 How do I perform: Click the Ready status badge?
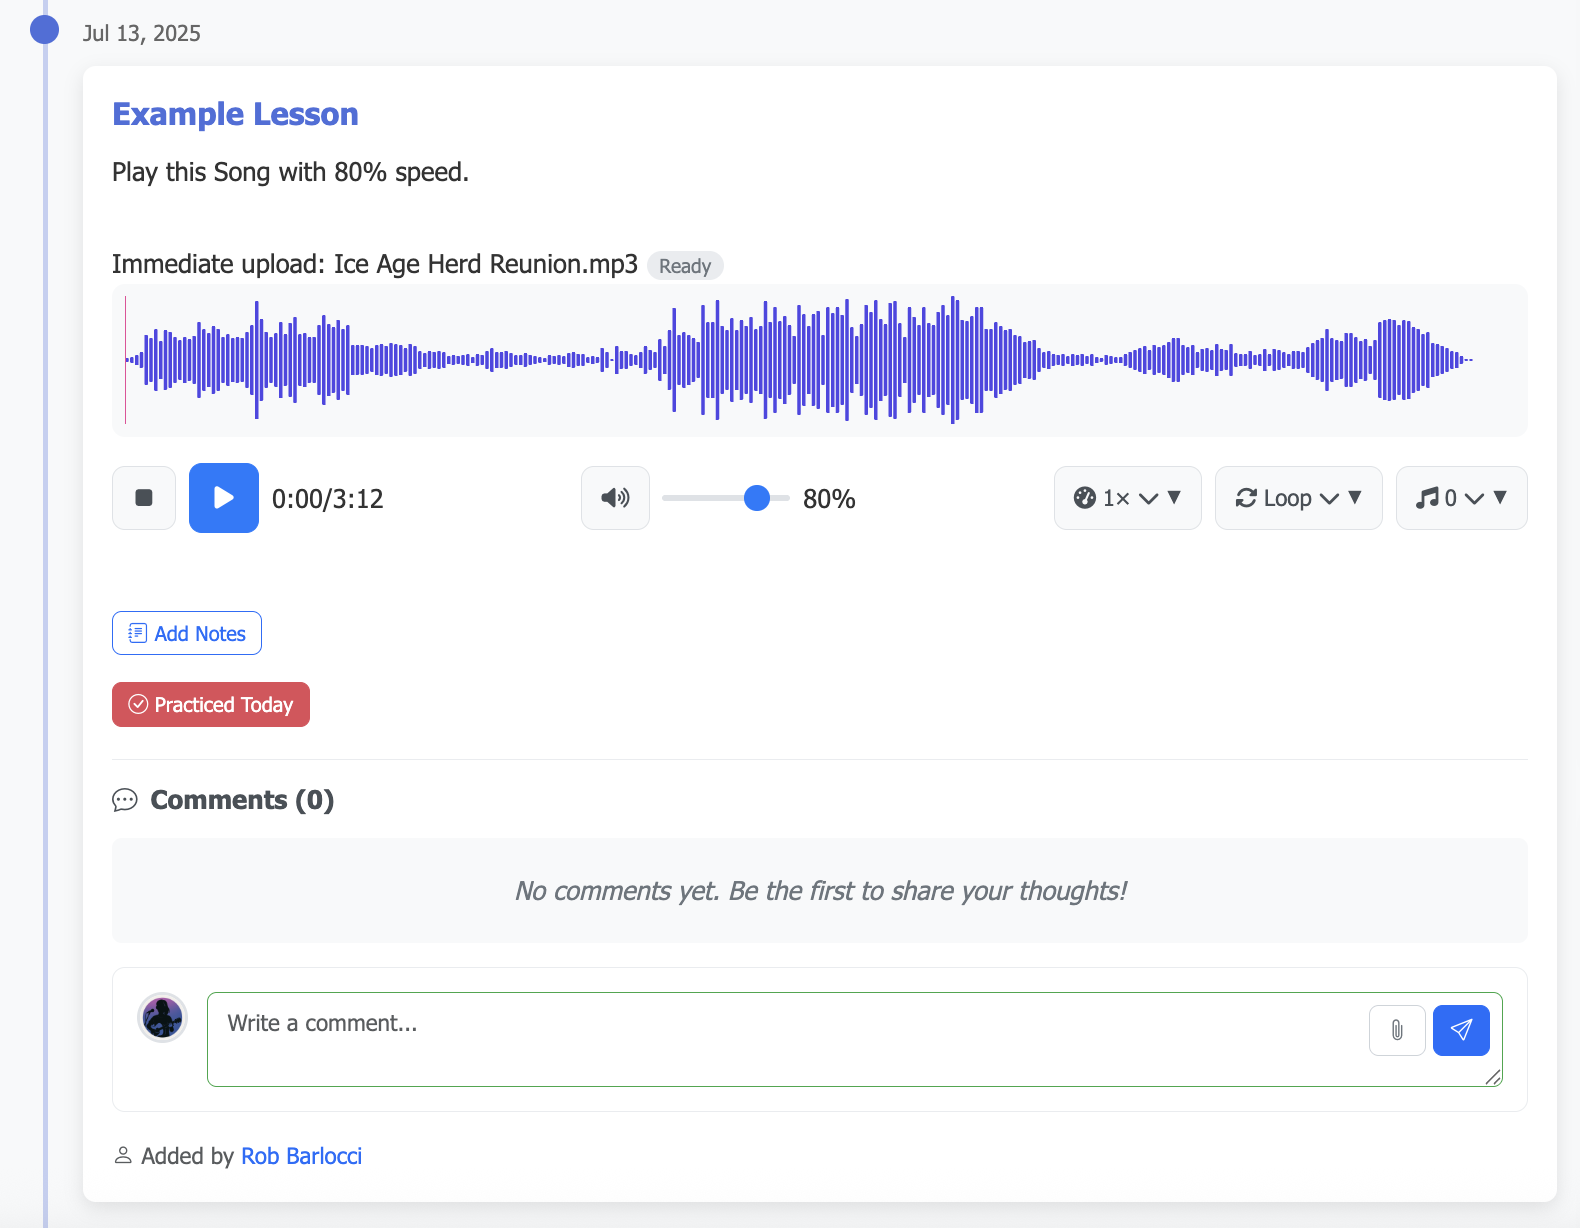685,266
